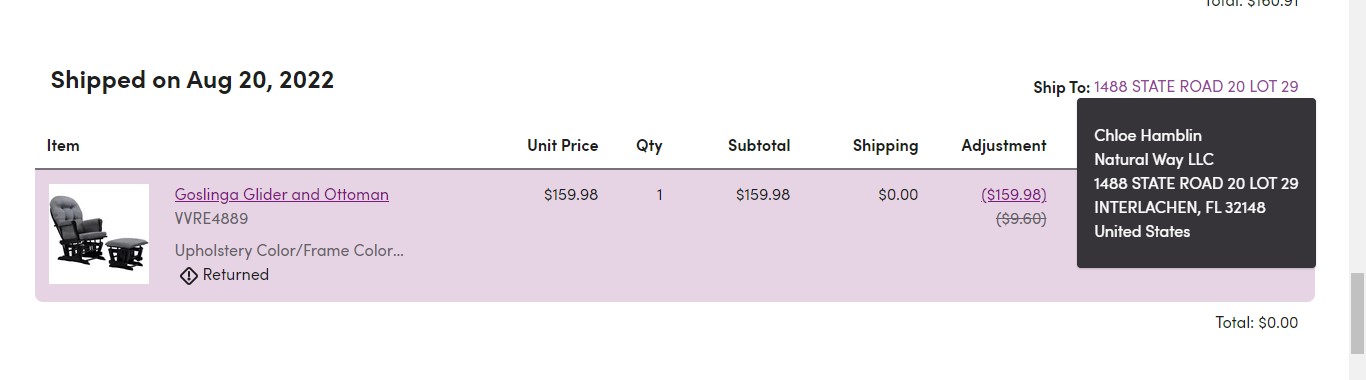Click the Item column header
The image size is (1366, 380).
point(63,145)
